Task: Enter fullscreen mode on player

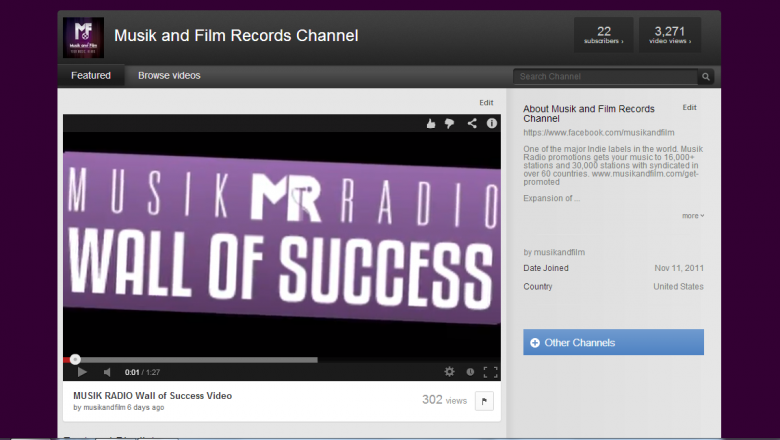Action: tap(490, 372)
